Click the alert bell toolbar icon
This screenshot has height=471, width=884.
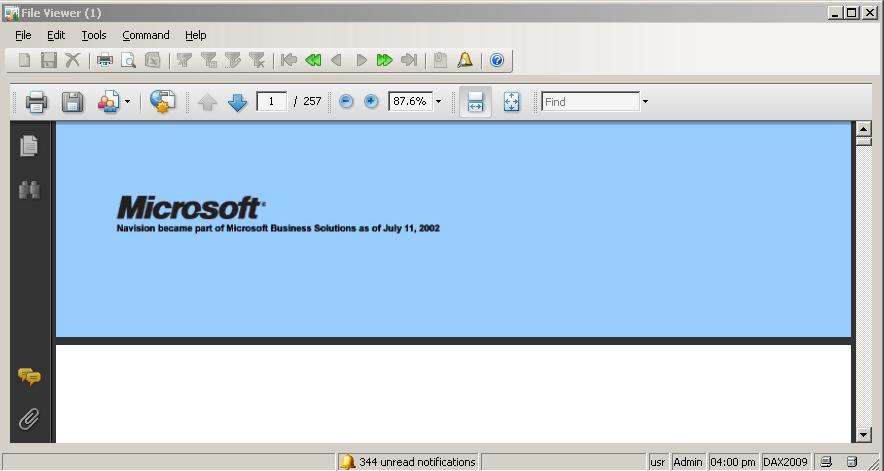pyautogui.click(x=465, y=60)
